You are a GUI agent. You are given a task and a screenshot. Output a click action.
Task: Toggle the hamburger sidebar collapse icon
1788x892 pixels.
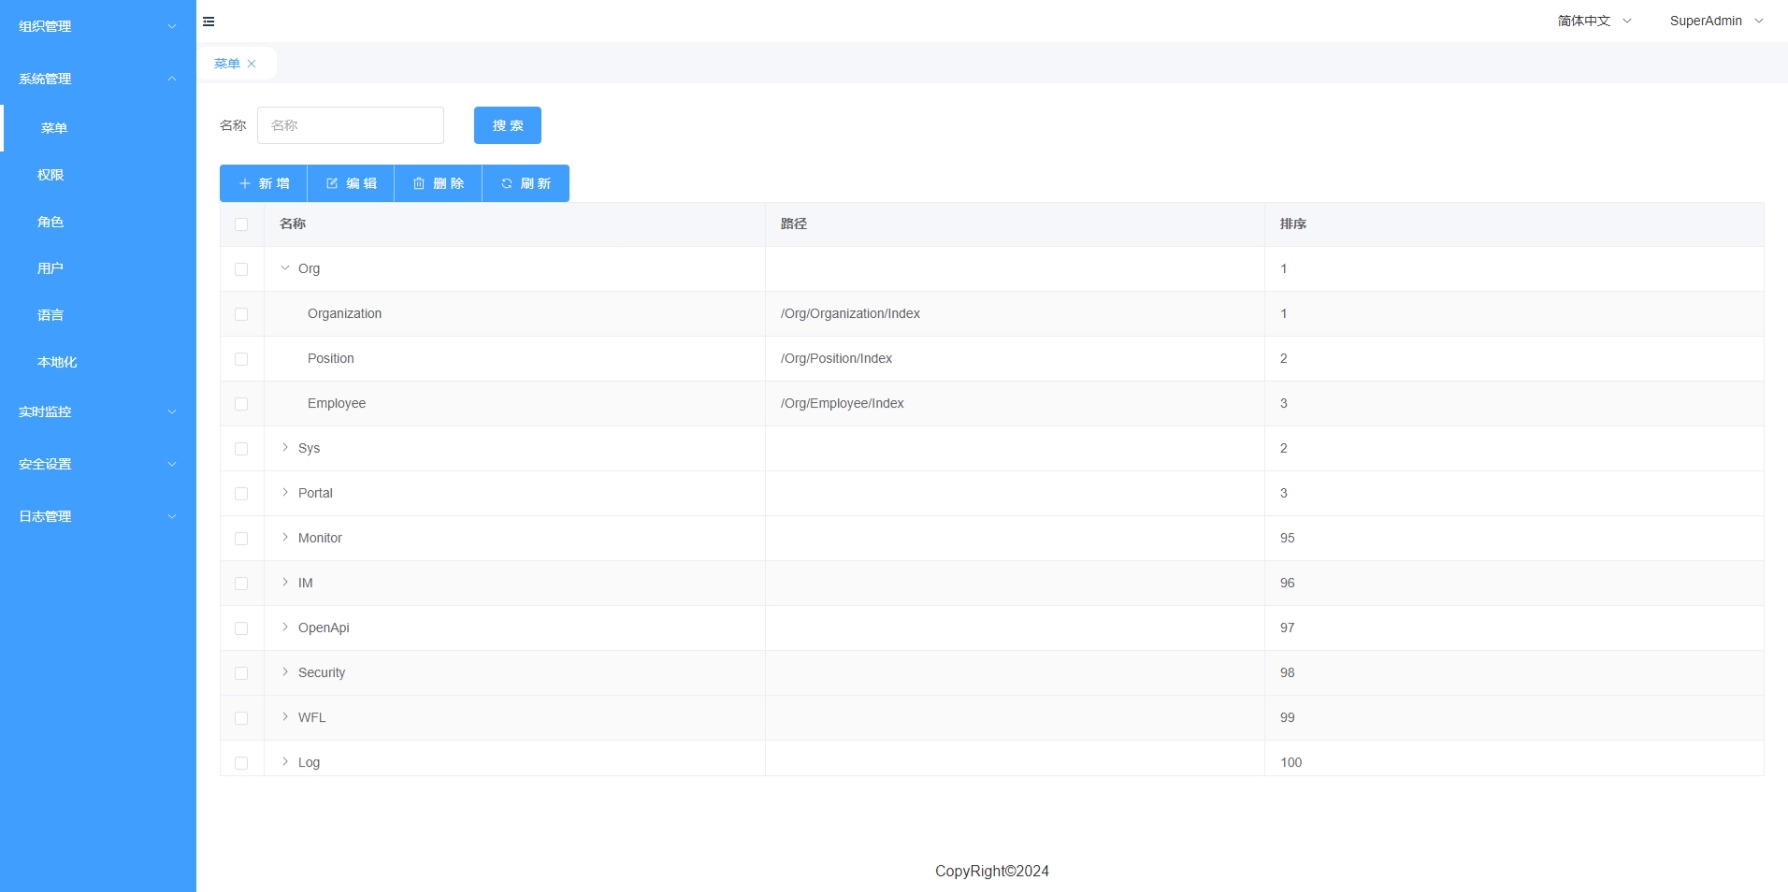tap(208, 21)
